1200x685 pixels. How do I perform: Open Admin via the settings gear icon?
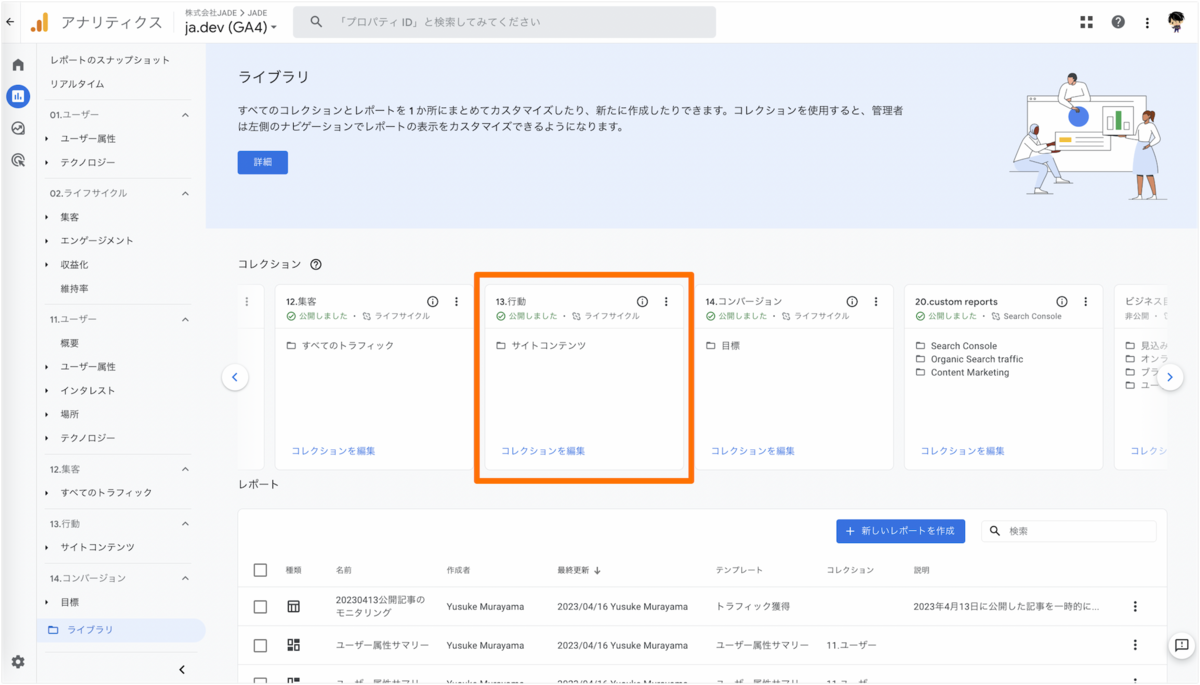point(17,661)
